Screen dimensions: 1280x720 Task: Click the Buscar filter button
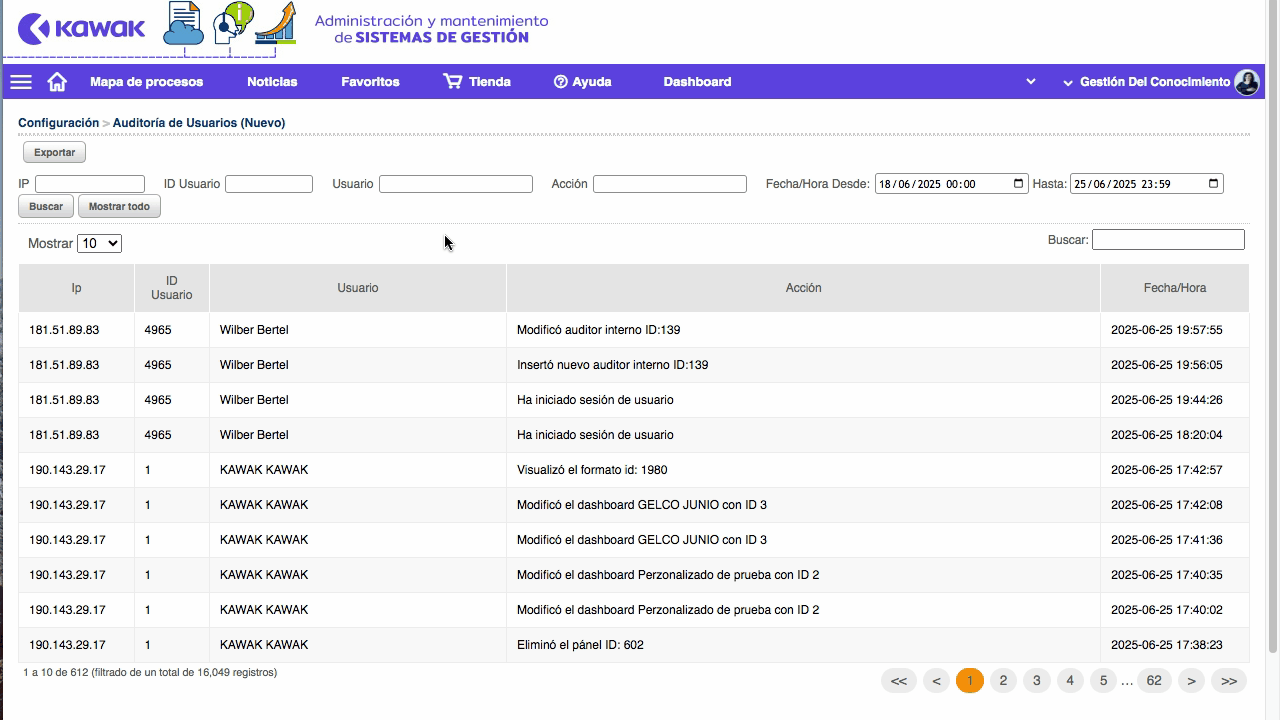46,206
